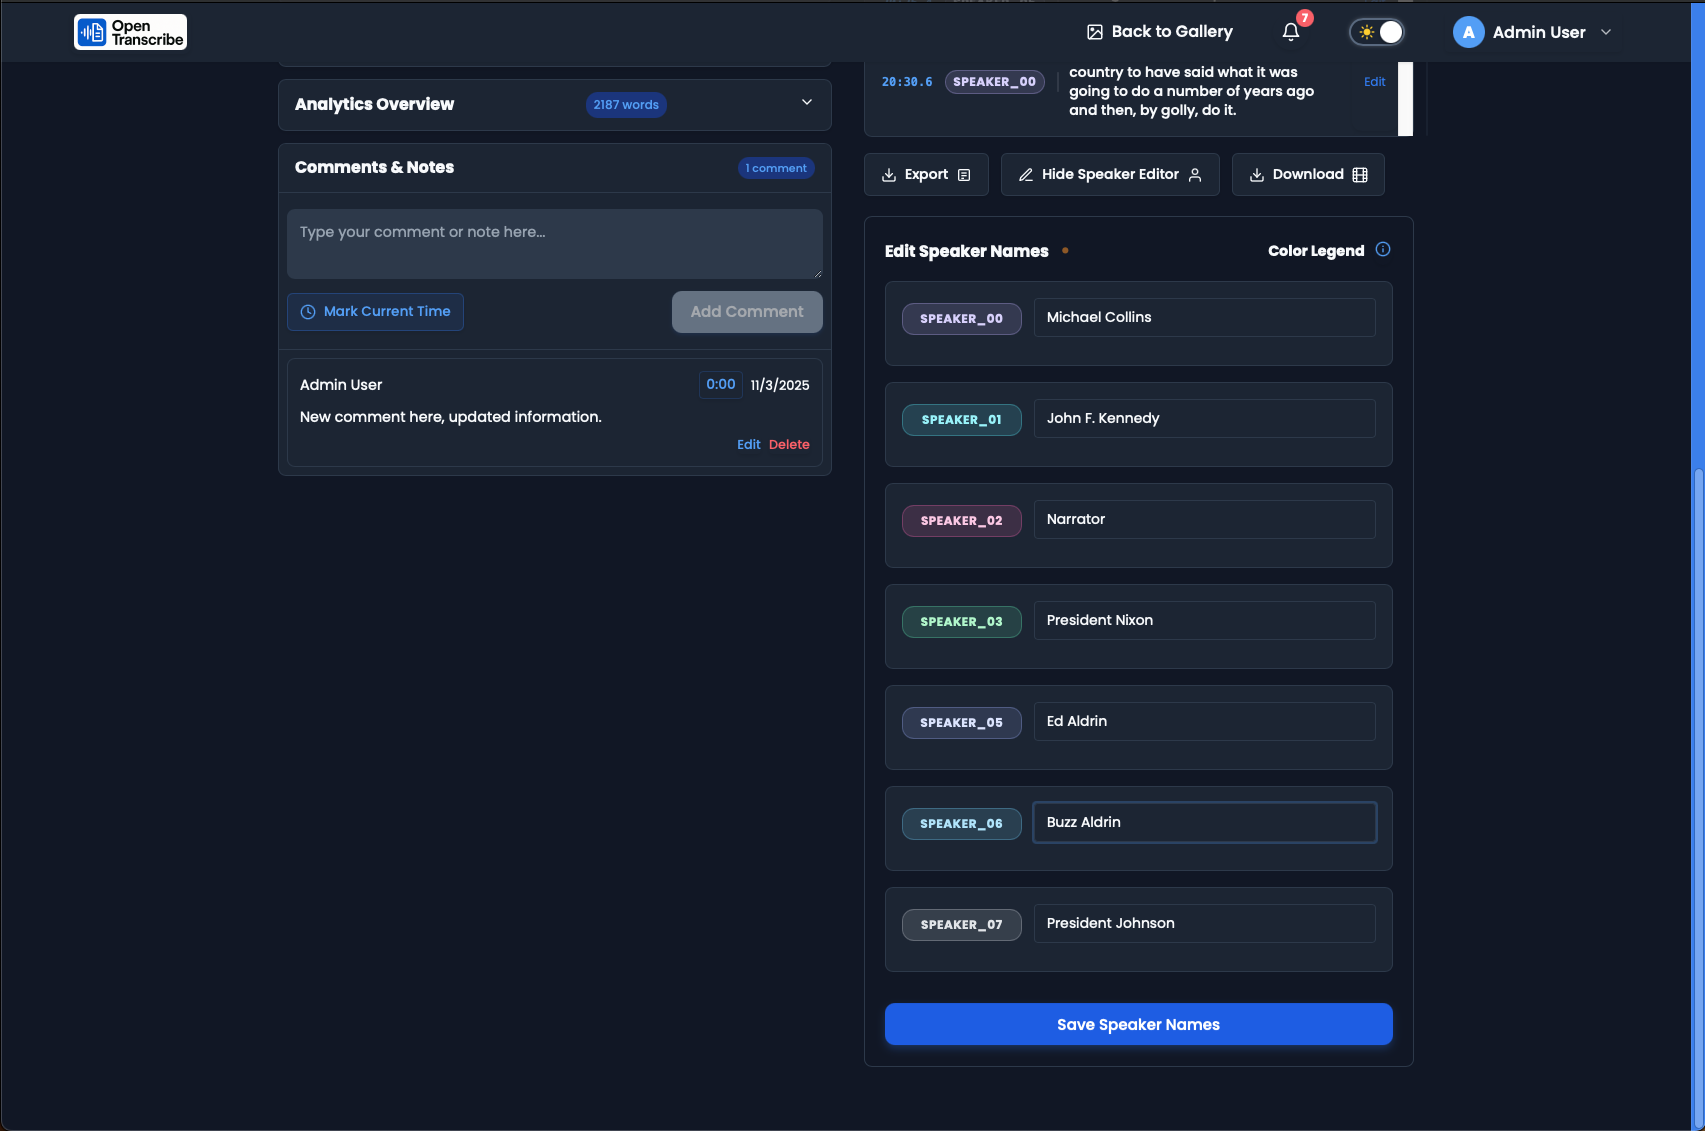Click the SPEAKER_02 pink badge
The width and height of the screenshot is (1705, 1131).
(x=961, y=521)
